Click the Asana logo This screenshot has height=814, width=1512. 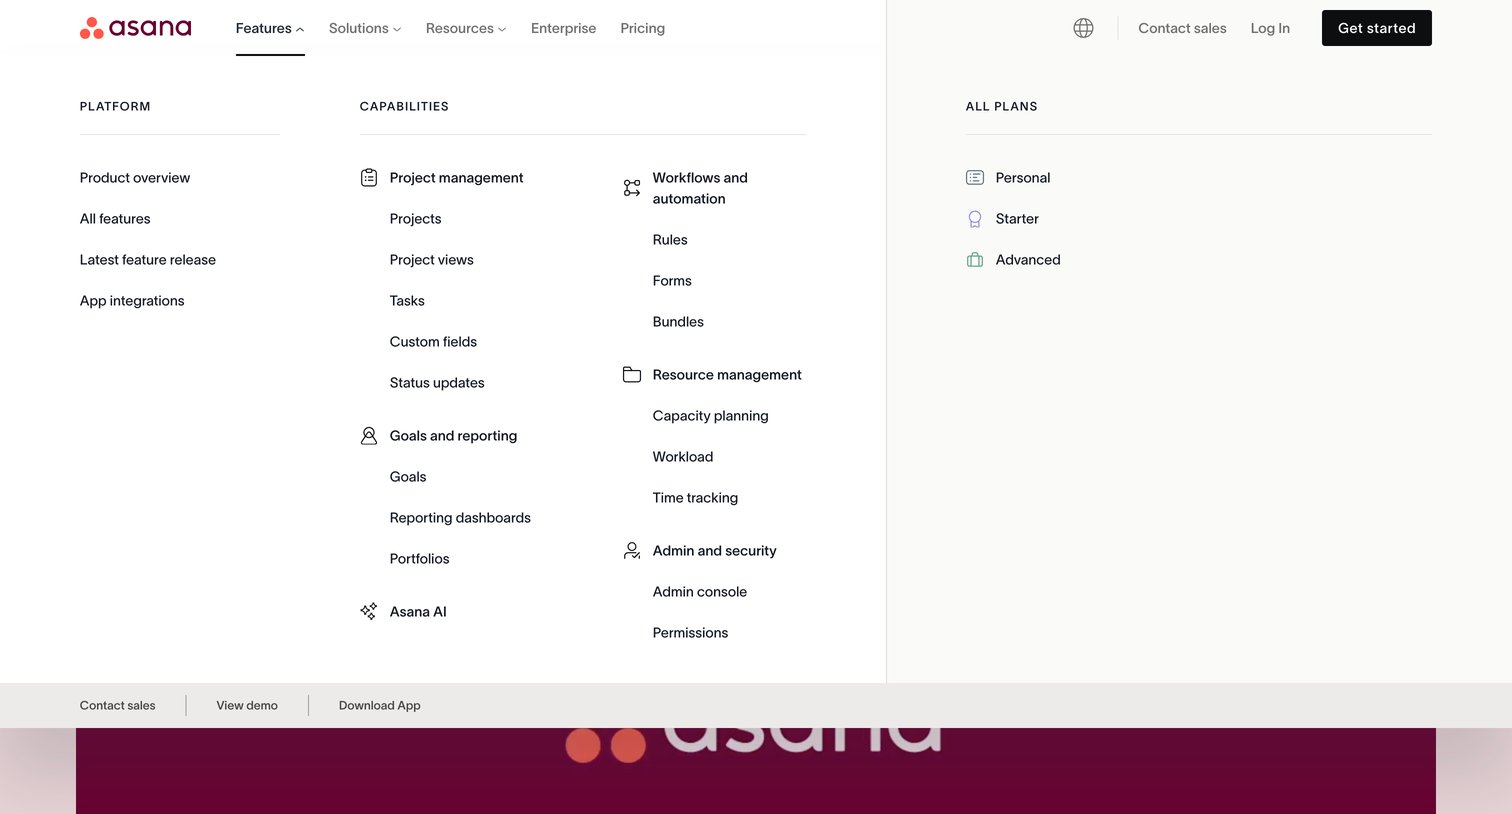pyautogui.click(x=135, y=28)
